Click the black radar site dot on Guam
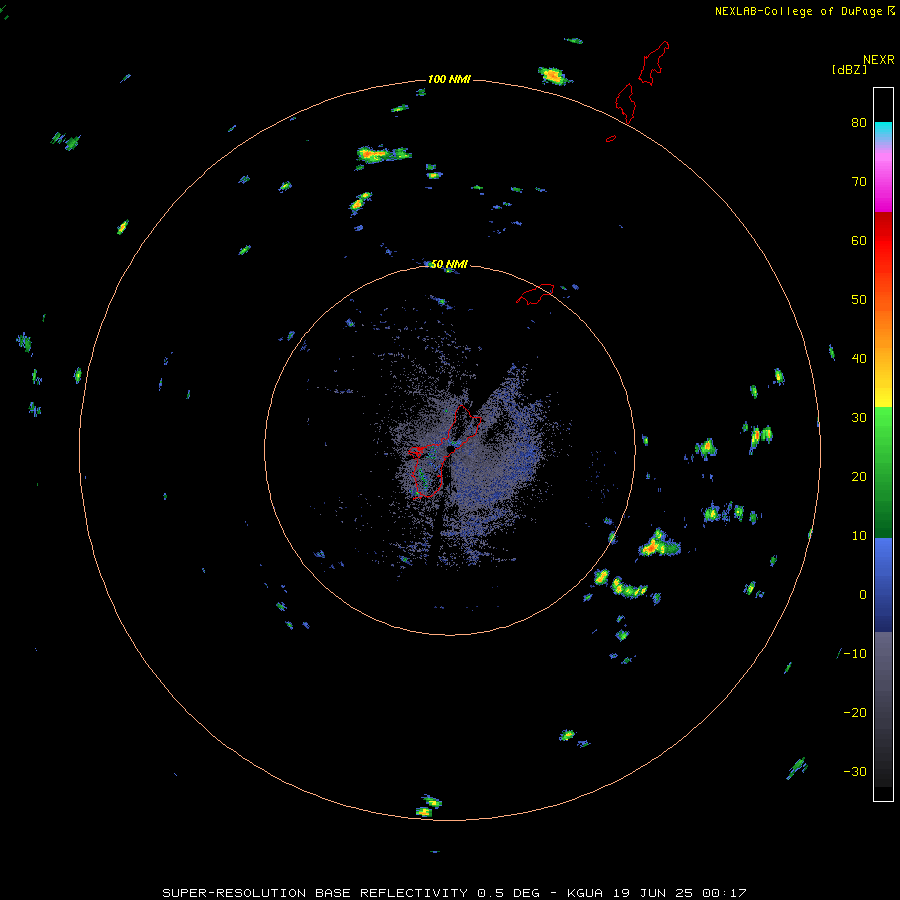 450,449
